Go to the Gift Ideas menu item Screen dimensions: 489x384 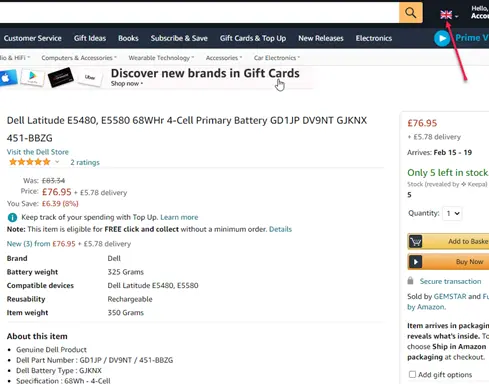tap(90, 38)
